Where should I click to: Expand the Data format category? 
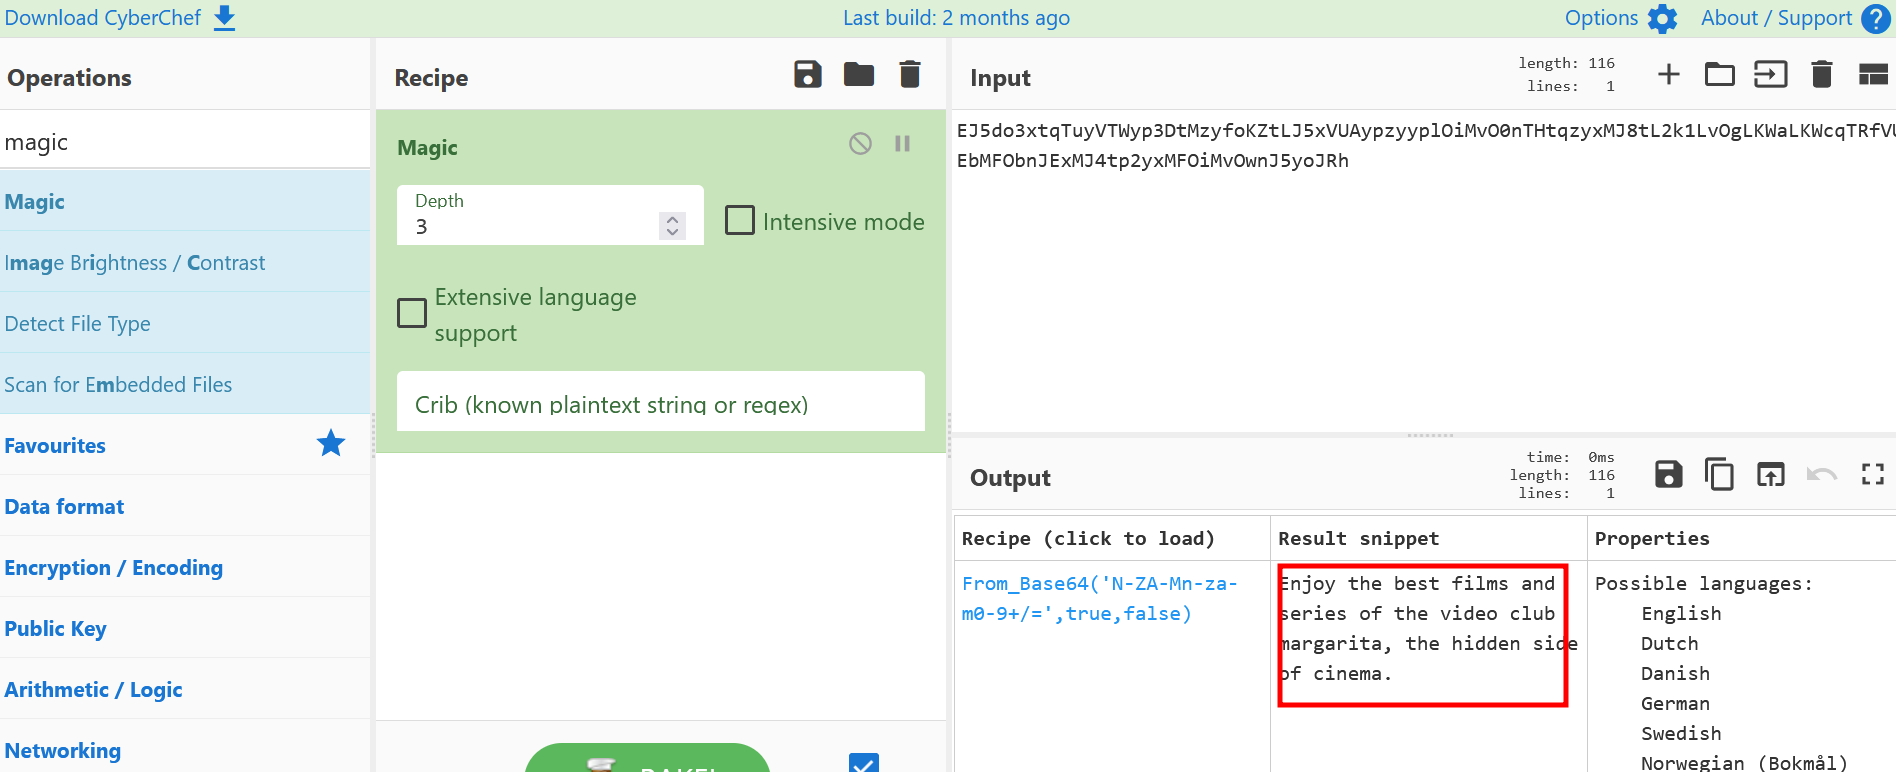click(x=65, y=507)
